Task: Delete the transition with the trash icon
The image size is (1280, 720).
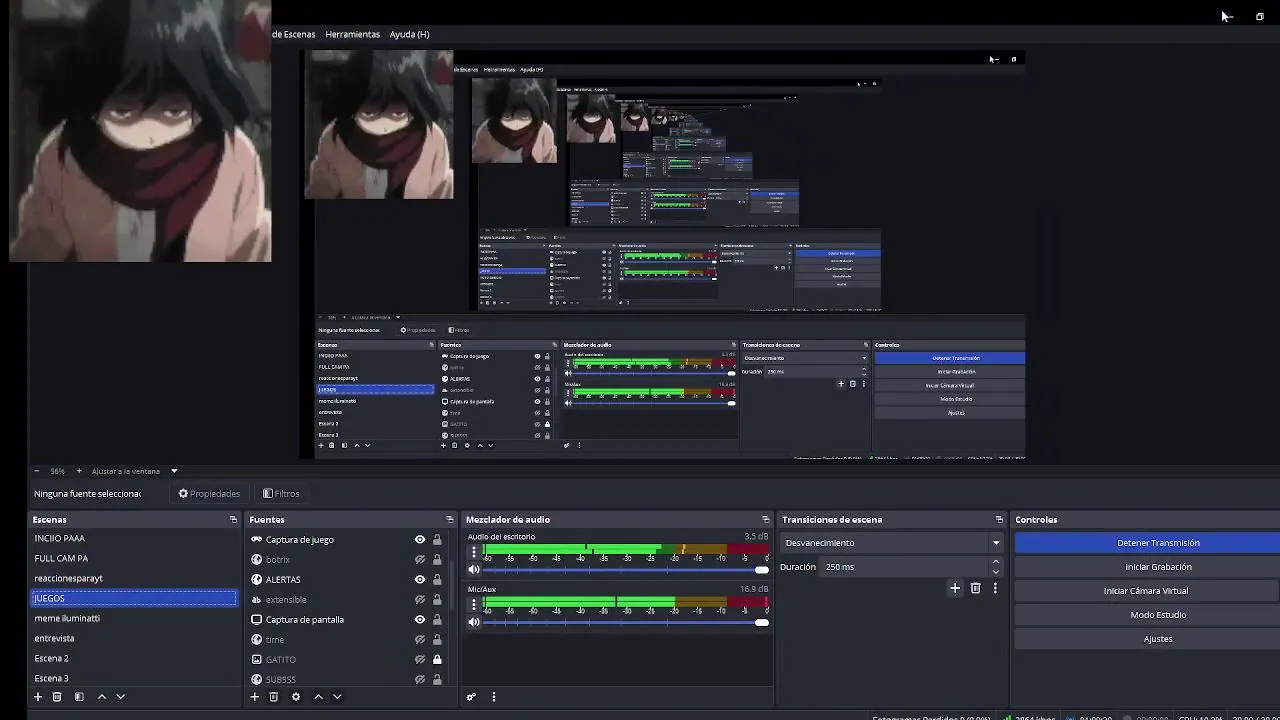Action: click(976, 588)
